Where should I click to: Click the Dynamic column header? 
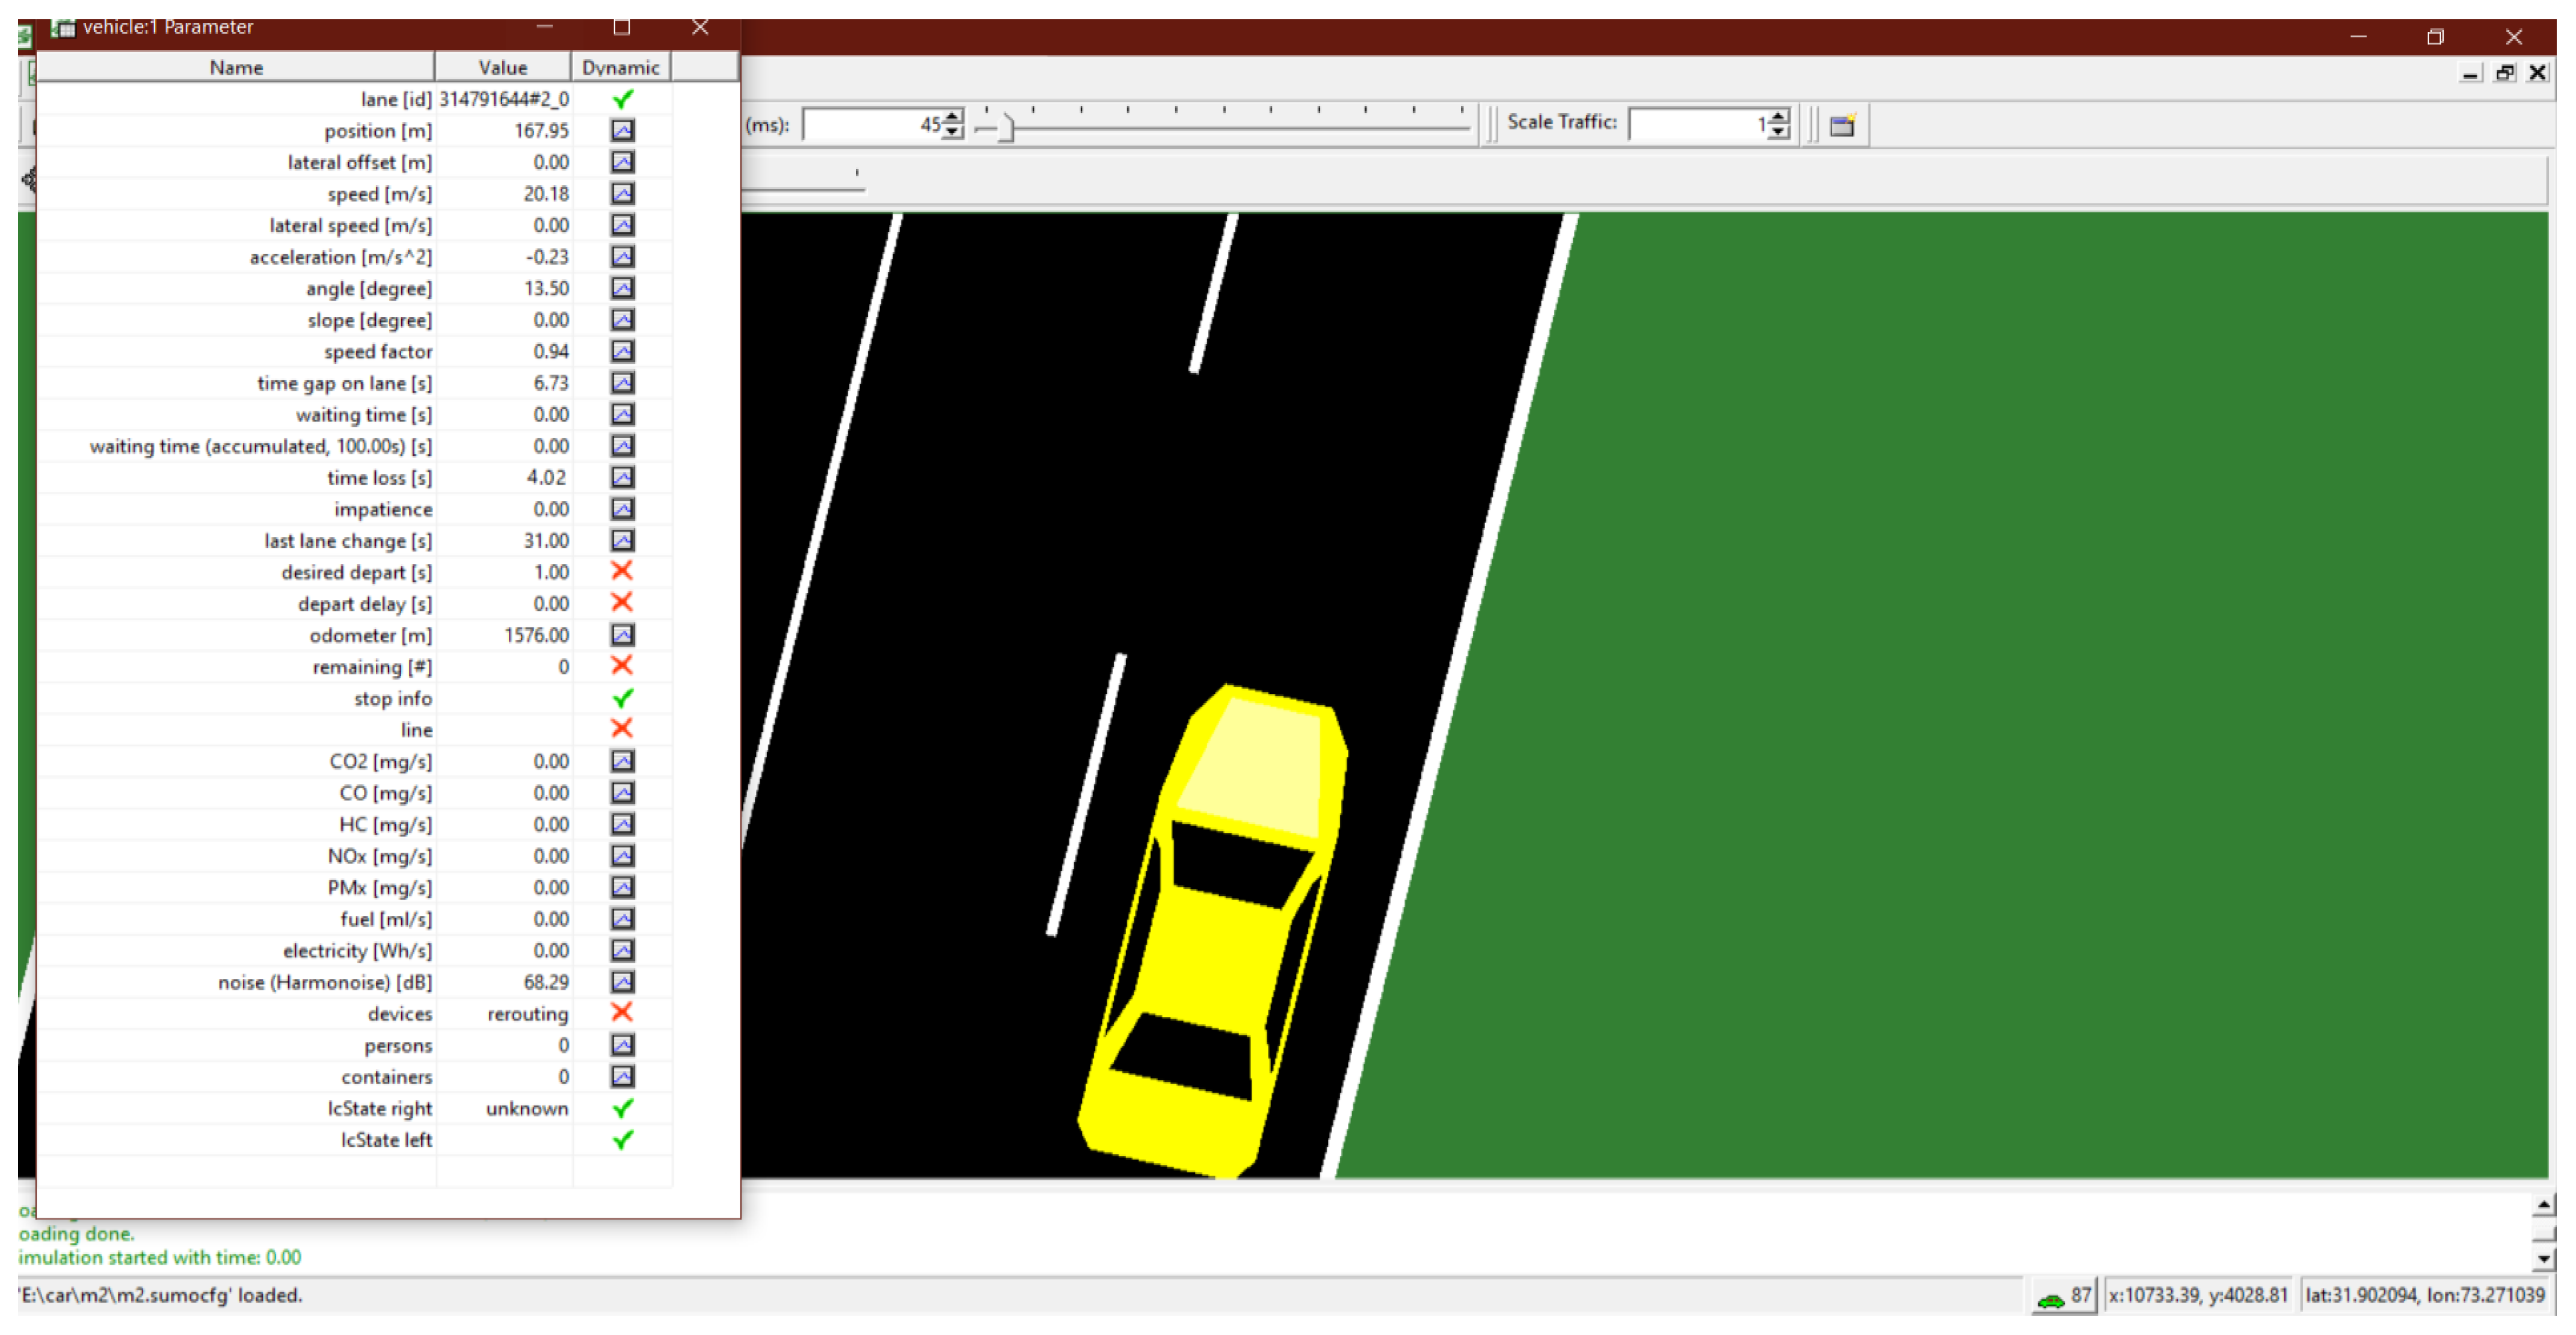[620, 67]
